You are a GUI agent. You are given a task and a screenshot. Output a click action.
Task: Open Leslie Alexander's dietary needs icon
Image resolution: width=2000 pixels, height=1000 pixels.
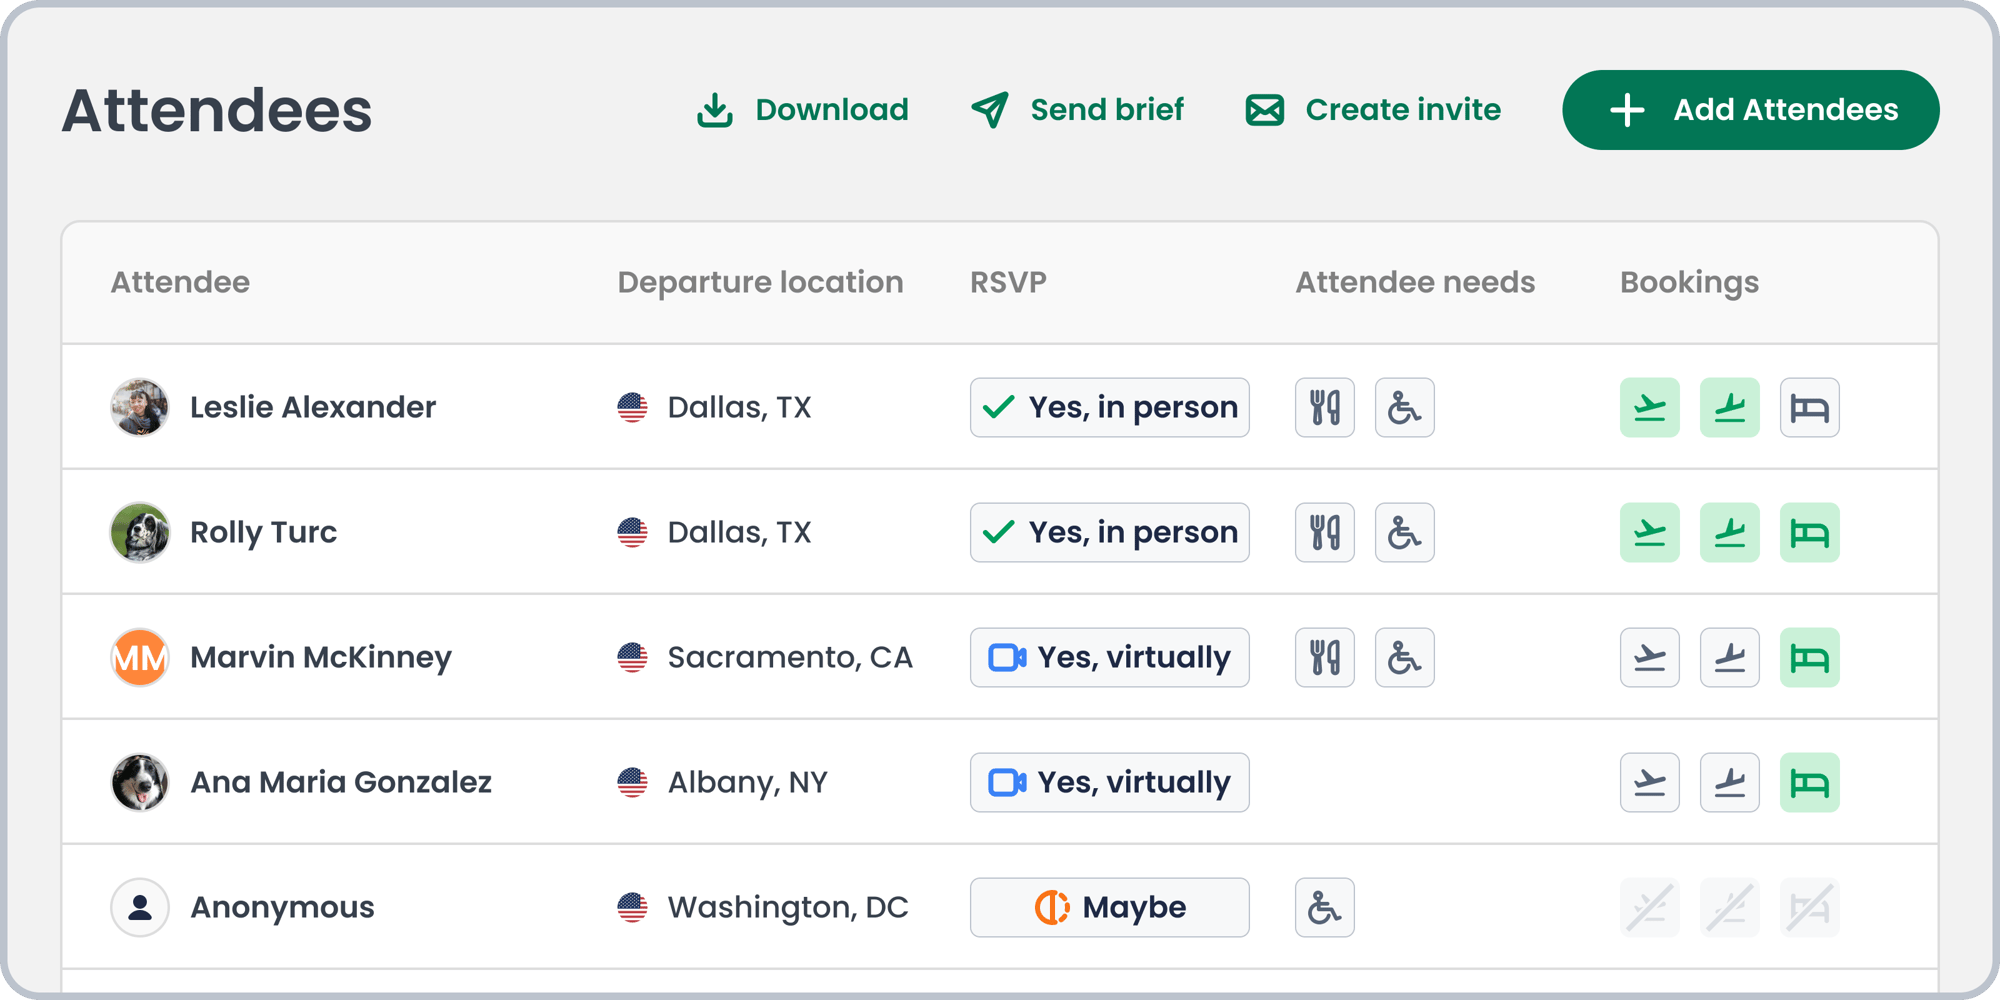click(1325, 407)
